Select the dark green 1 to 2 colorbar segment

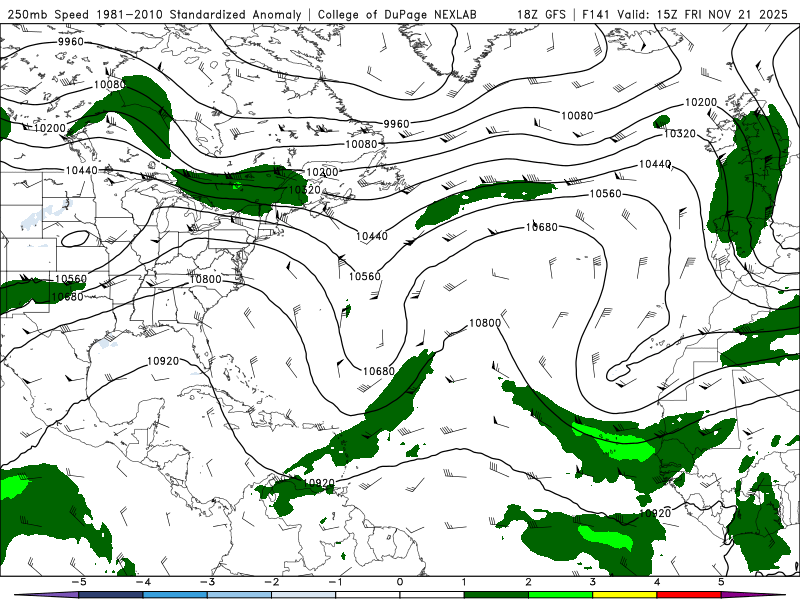click(x=496, y=595)
